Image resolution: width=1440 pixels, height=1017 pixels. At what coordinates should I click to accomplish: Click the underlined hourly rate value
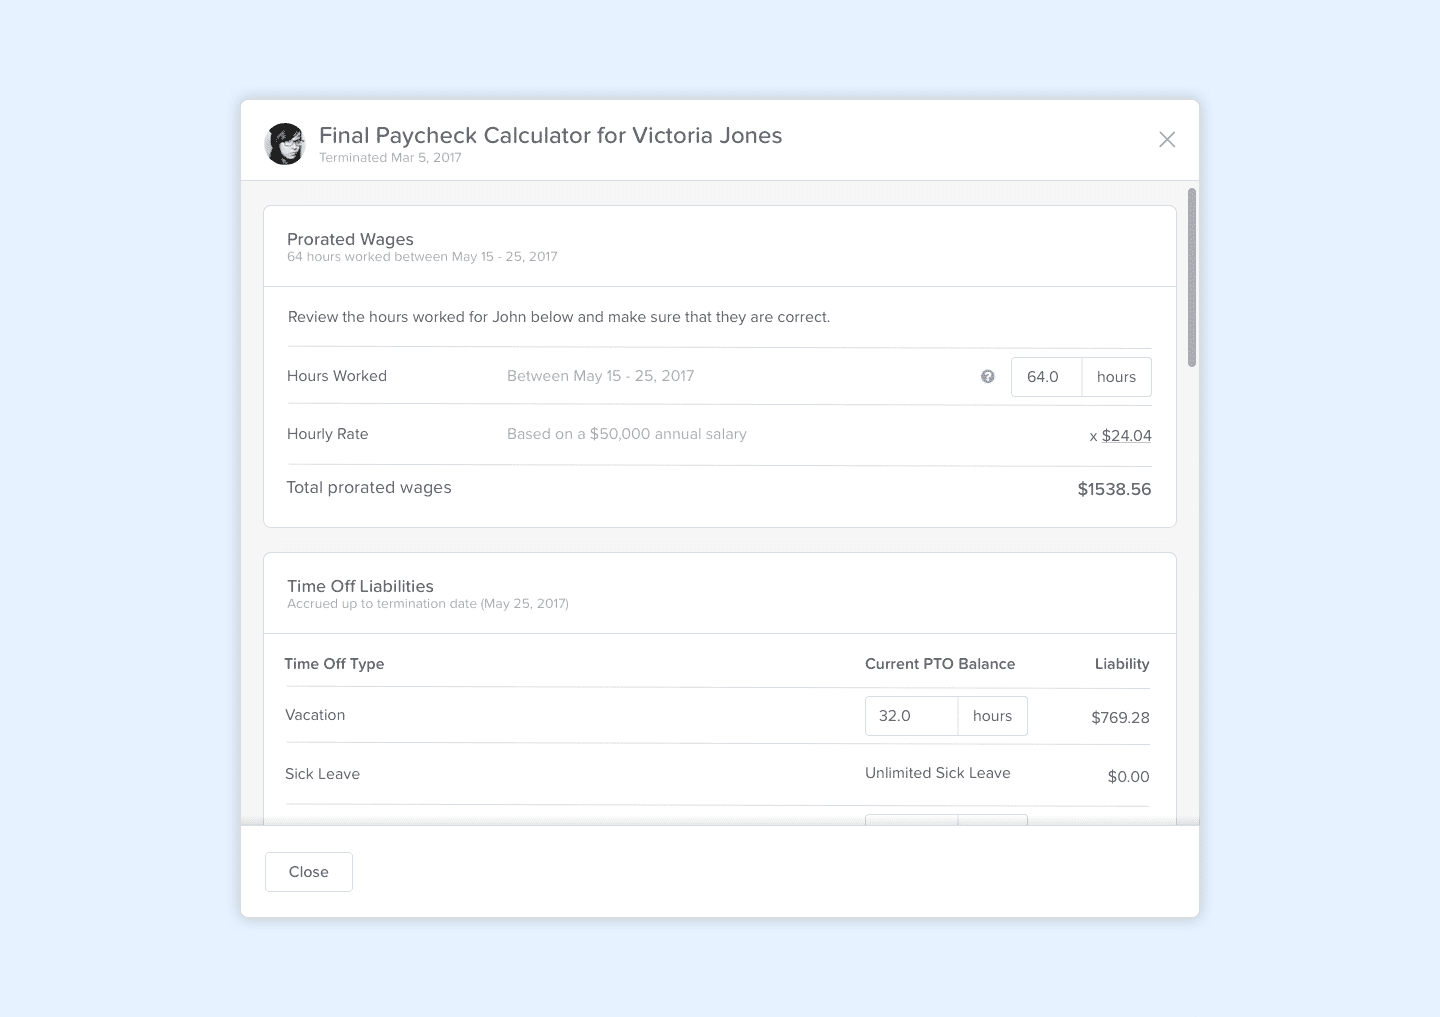(1125, 435)
